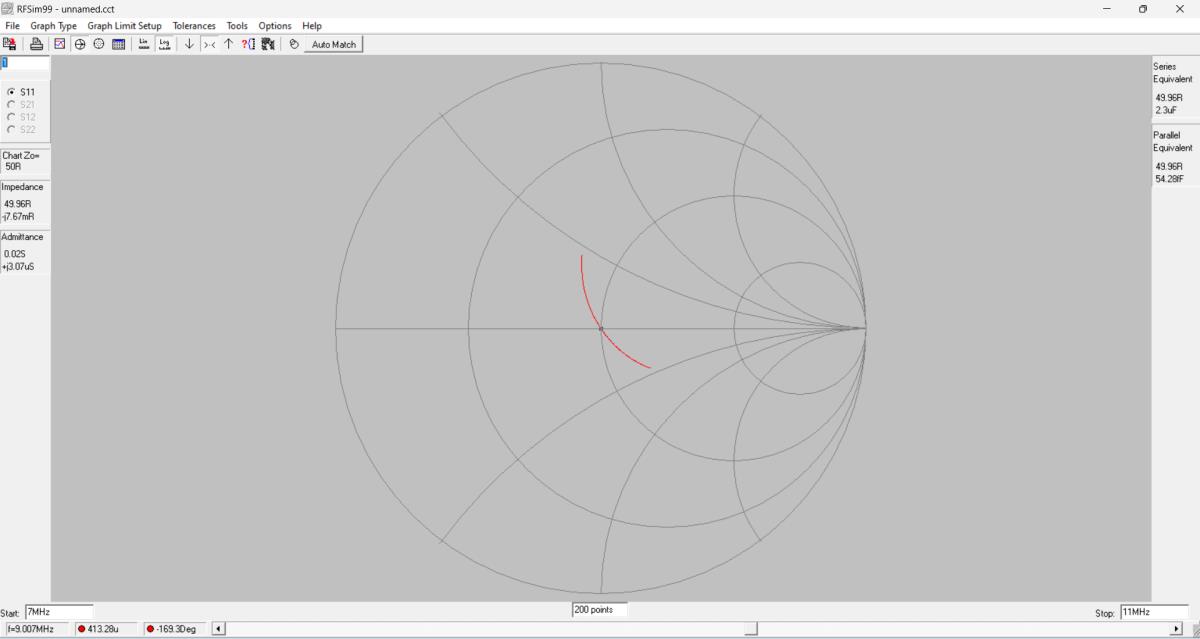Click the printer icon in toolbar
1200x639 pixels.
[x=37, y=44]
